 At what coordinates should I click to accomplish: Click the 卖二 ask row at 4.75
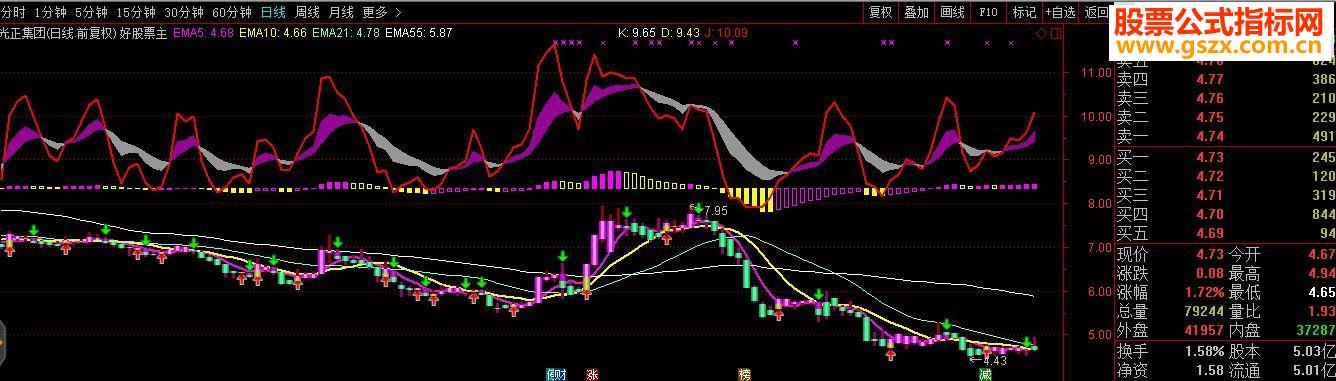[x=1225, y=117]
